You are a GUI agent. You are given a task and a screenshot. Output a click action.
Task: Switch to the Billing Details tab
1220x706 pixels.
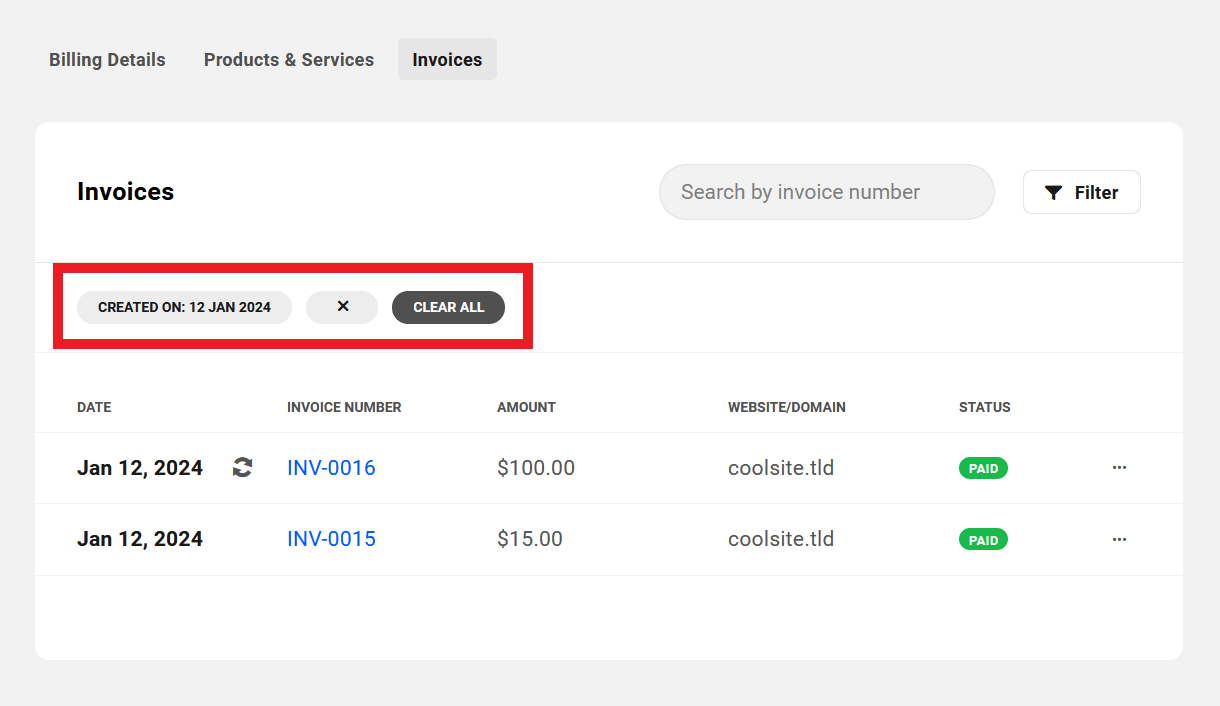[107, 59]
